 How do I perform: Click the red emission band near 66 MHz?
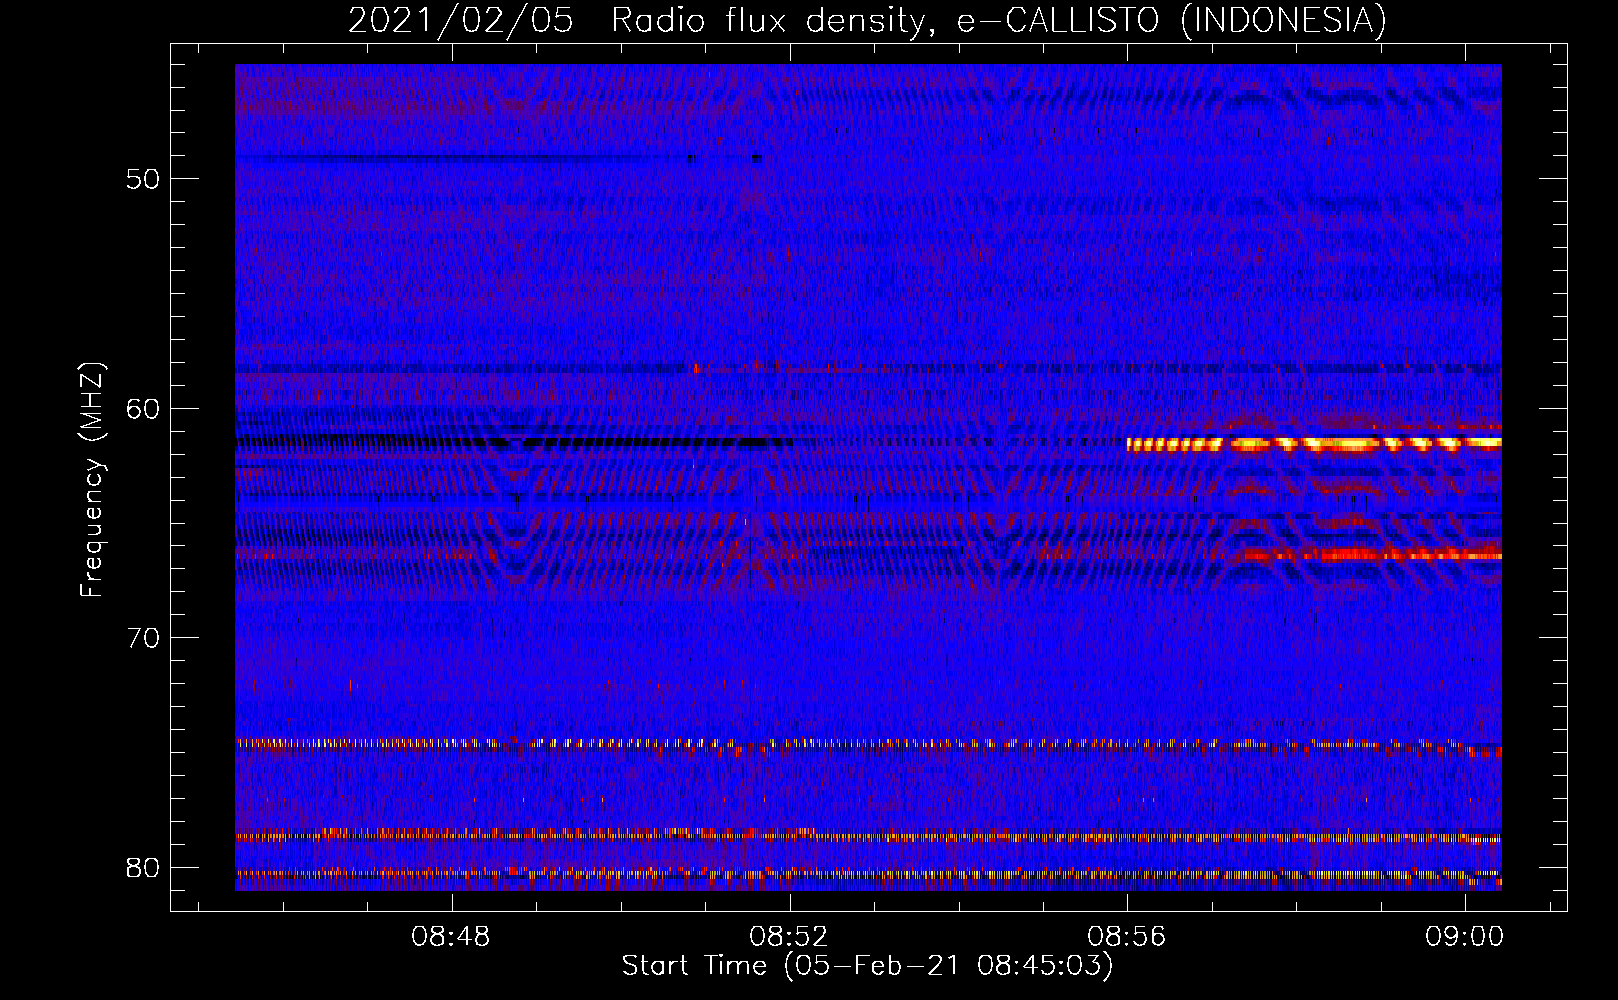click(1360, 555)
